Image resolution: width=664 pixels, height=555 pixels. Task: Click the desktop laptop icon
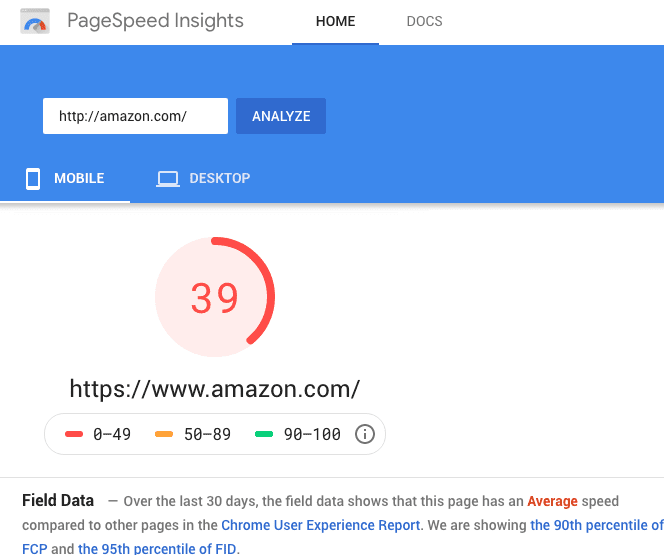pyautogui.click(x=168, y=179)
